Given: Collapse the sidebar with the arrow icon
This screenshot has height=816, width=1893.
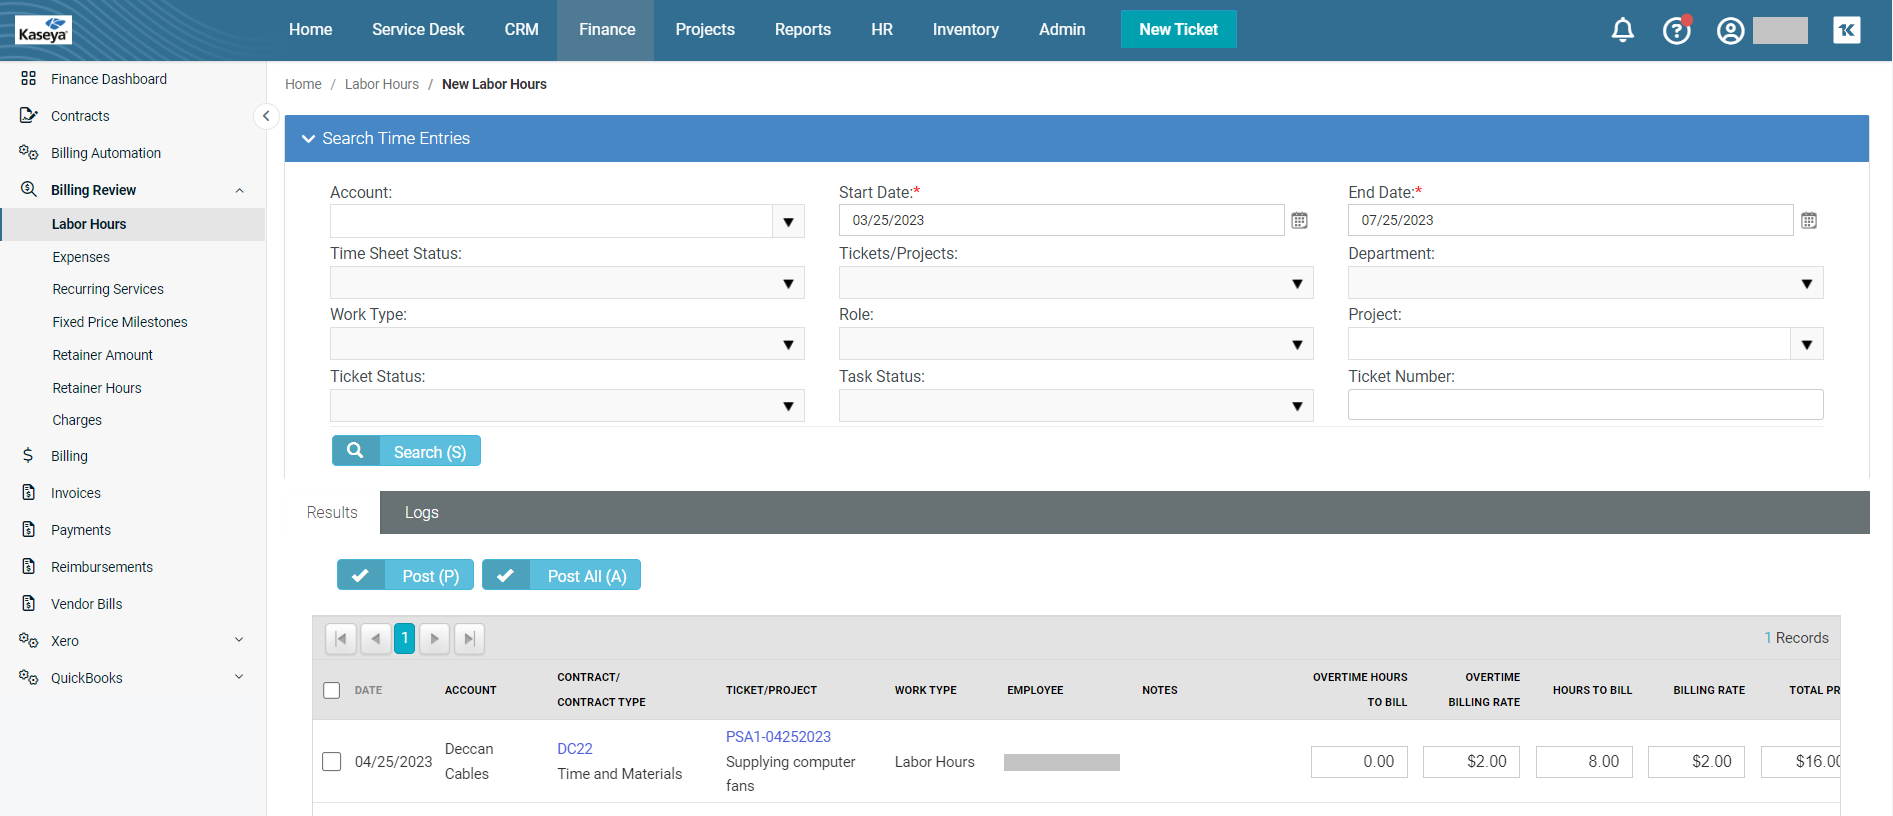Looking at the screenshot, I should [x=265, y=116].
